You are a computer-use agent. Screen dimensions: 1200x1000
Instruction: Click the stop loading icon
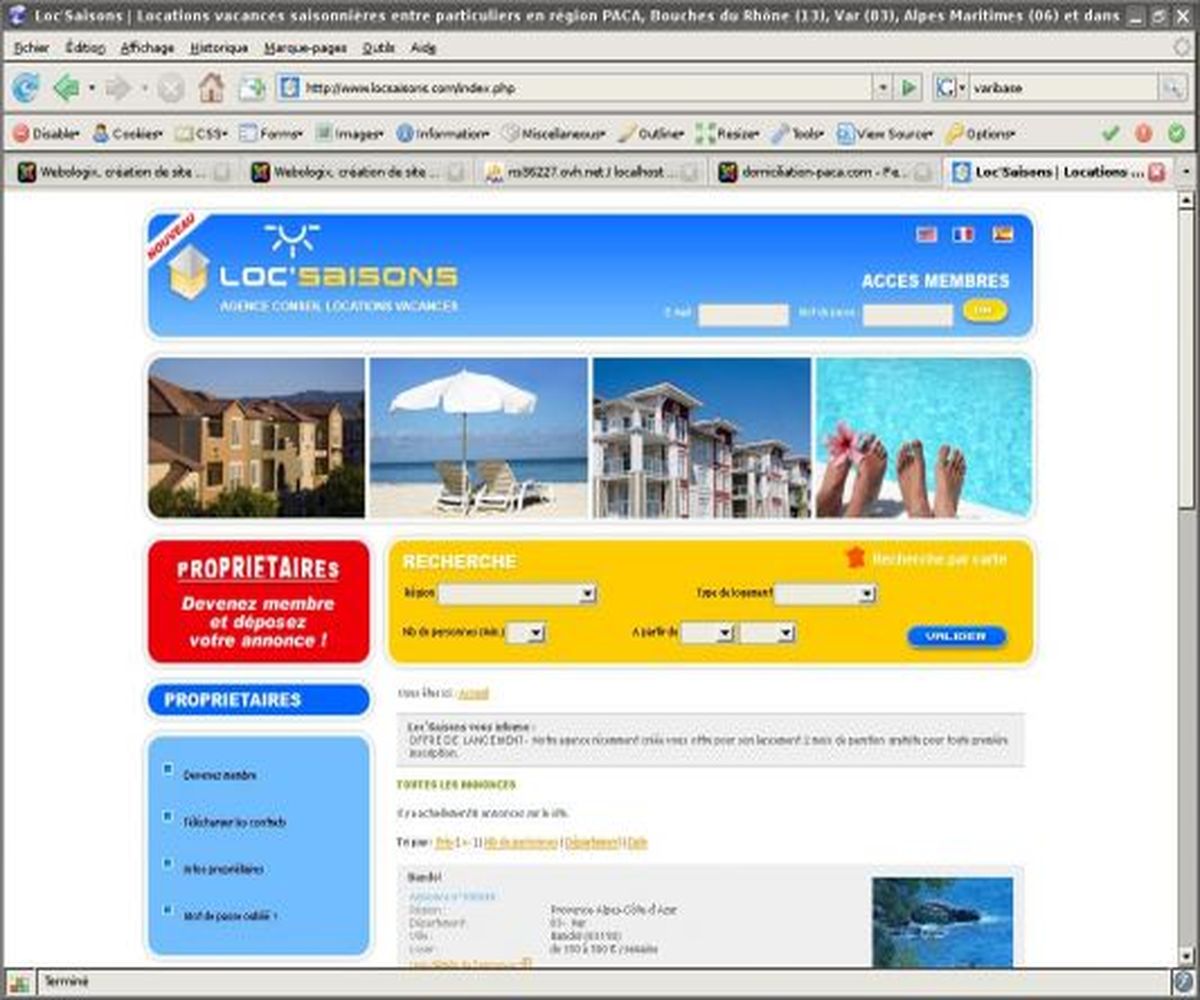point(171,89)
